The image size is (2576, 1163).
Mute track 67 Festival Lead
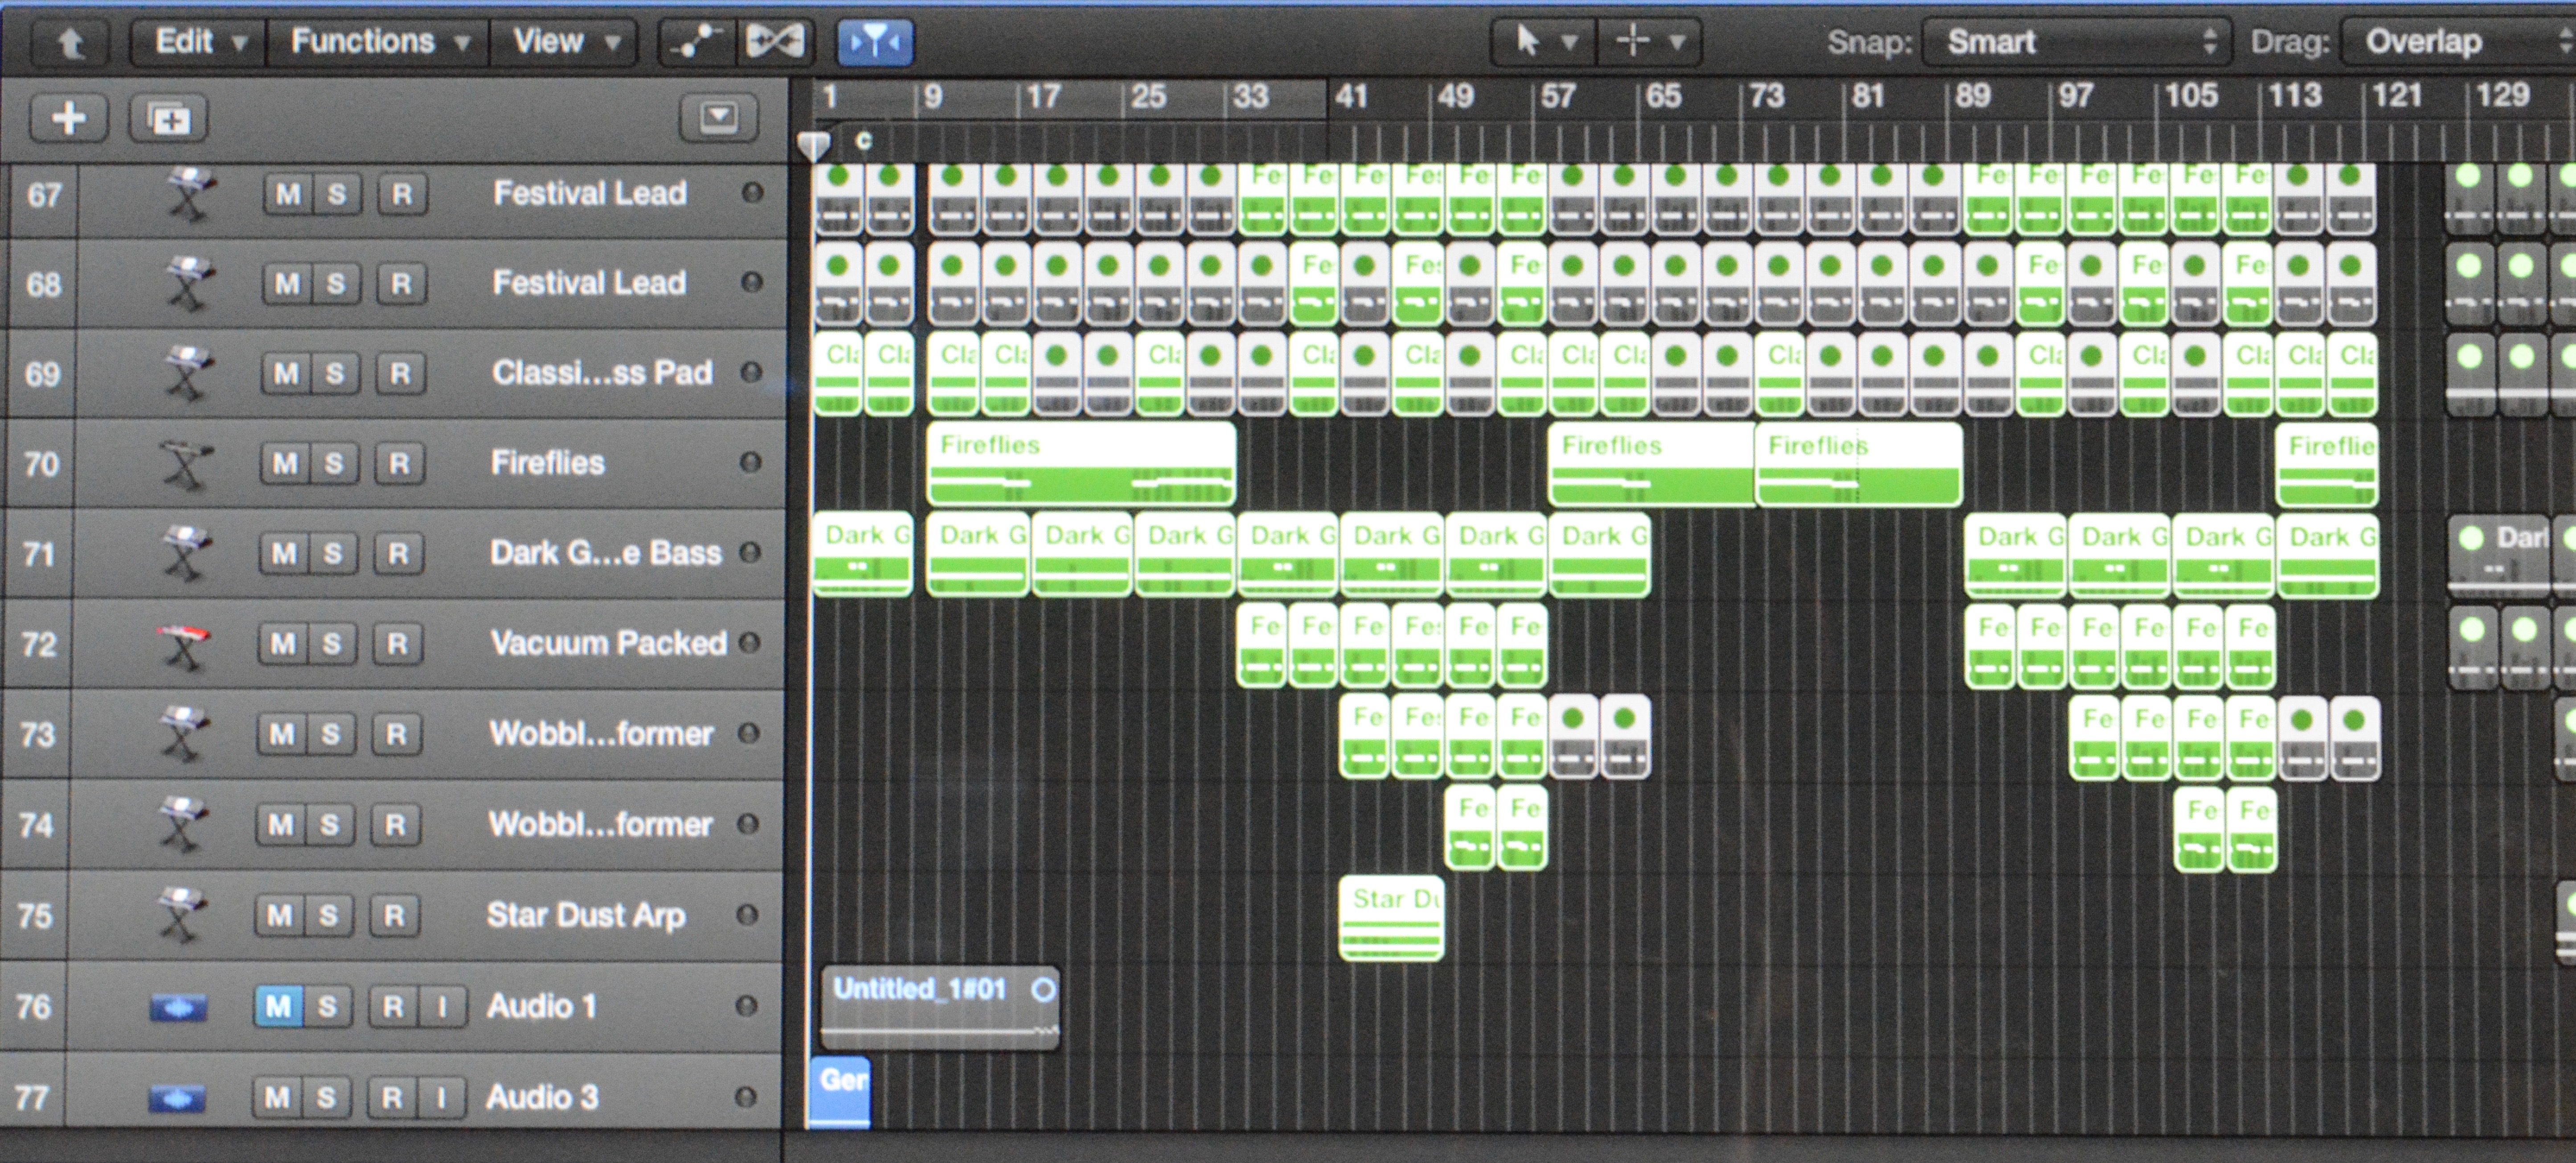288,194
